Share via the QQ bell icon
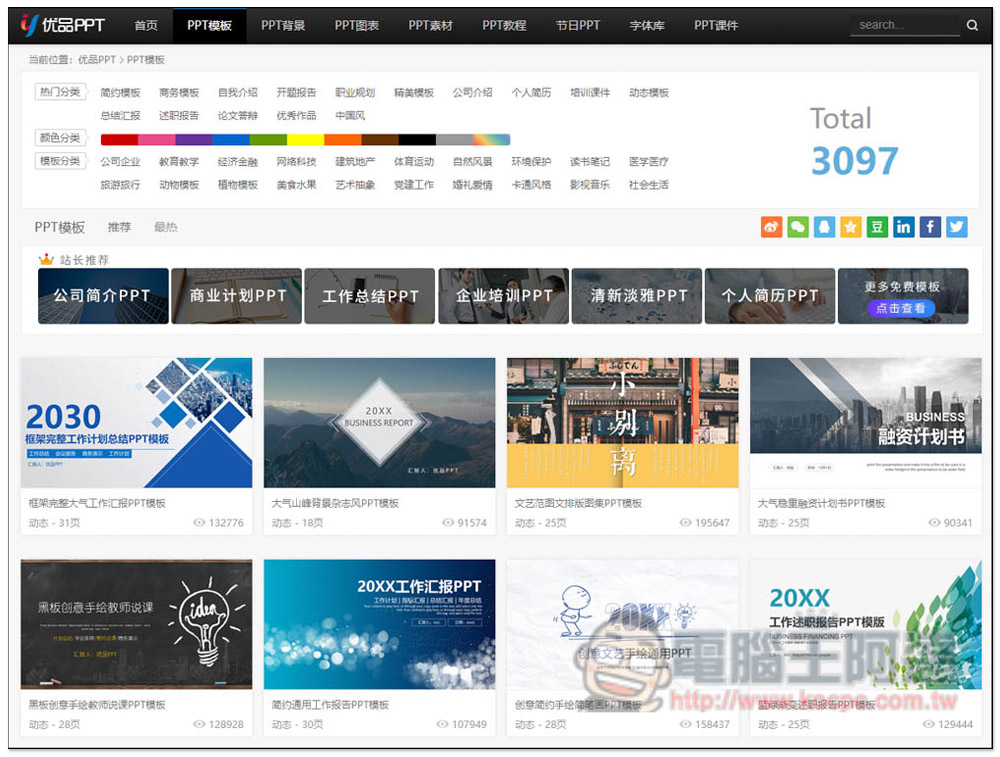Viewport: 1000px width, 757px height. pyautogui.click(x=824, y=227)
